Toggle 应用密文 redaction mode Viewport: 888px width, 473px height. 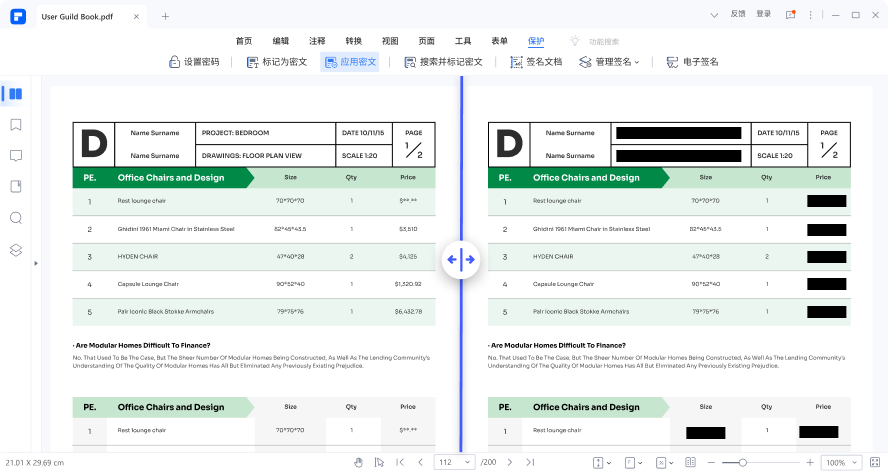click(350, 62)
